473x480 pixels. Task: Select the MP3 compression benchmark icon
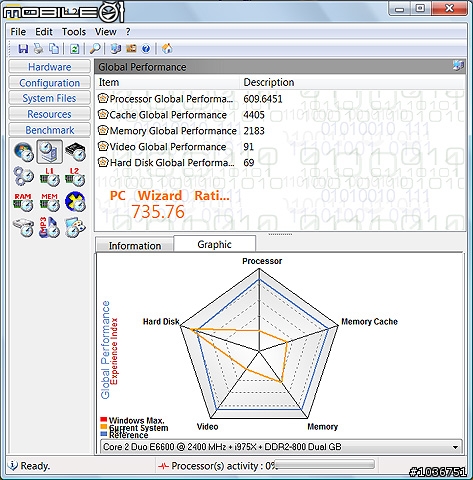(49, 227)
